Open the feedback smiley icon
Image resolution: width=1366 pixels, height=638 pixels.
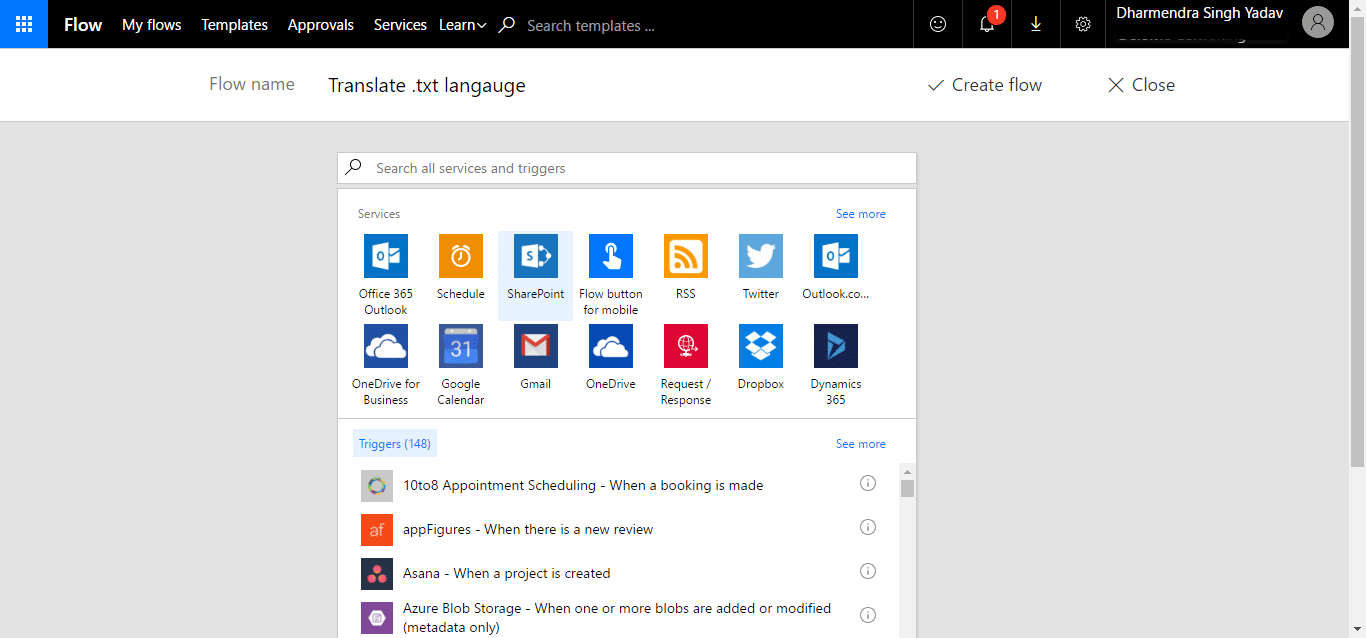(938, 24)
